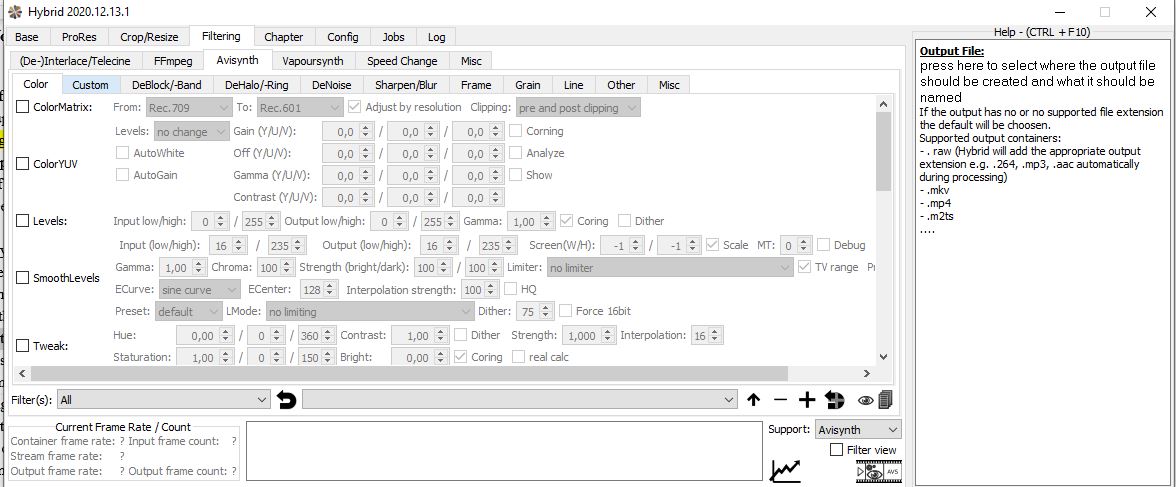Image resolution: width=1176 pixels, height=487 pixels.
Task: Enable the SmoothLevels checkbox
Action: [23, 278]
